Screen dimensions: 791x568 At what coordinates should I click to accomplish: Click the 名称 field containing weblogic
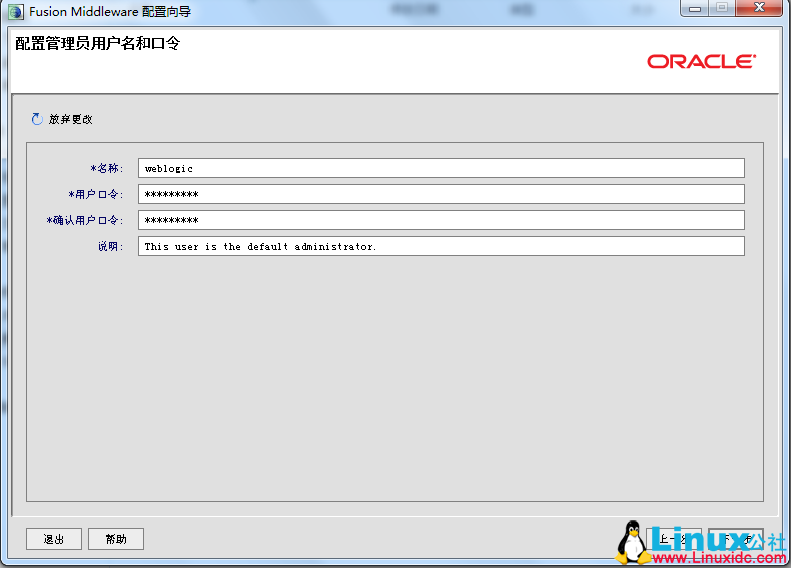pyautogui.click(x=441, y=168)
